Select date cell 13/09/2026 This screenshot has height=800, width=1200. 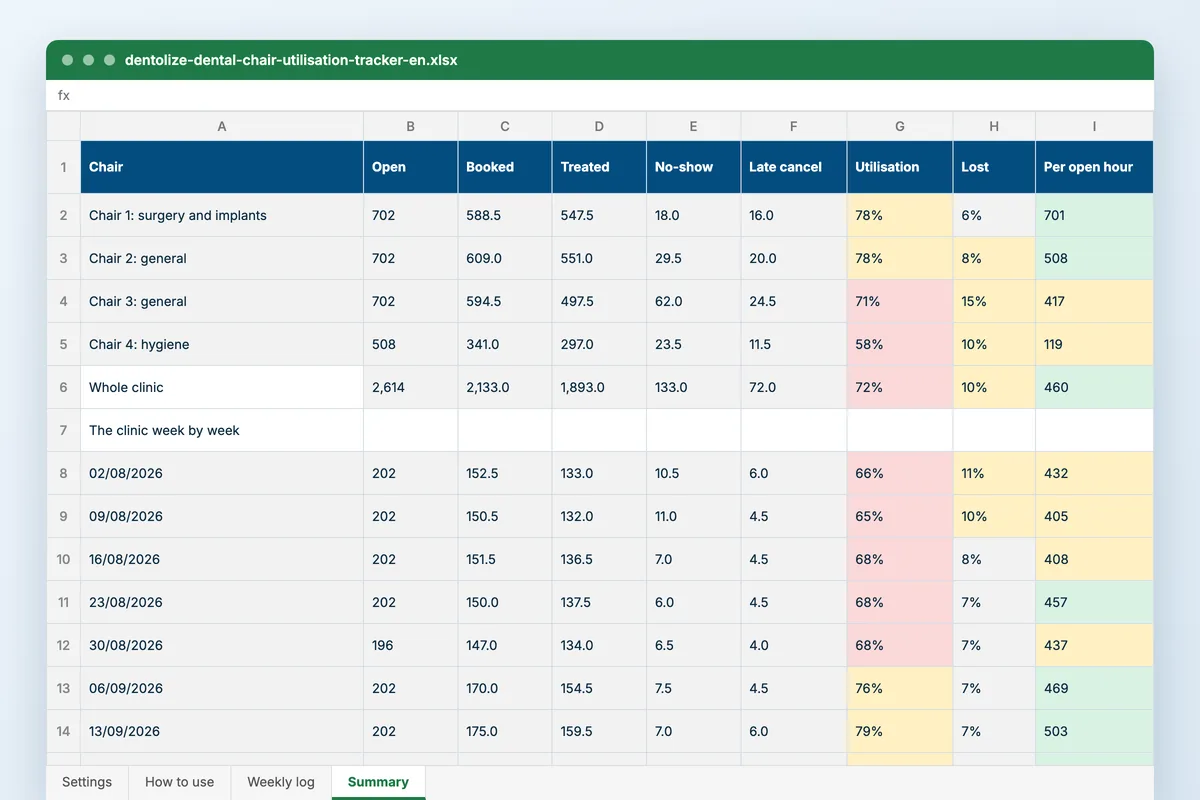pos(222,731)
